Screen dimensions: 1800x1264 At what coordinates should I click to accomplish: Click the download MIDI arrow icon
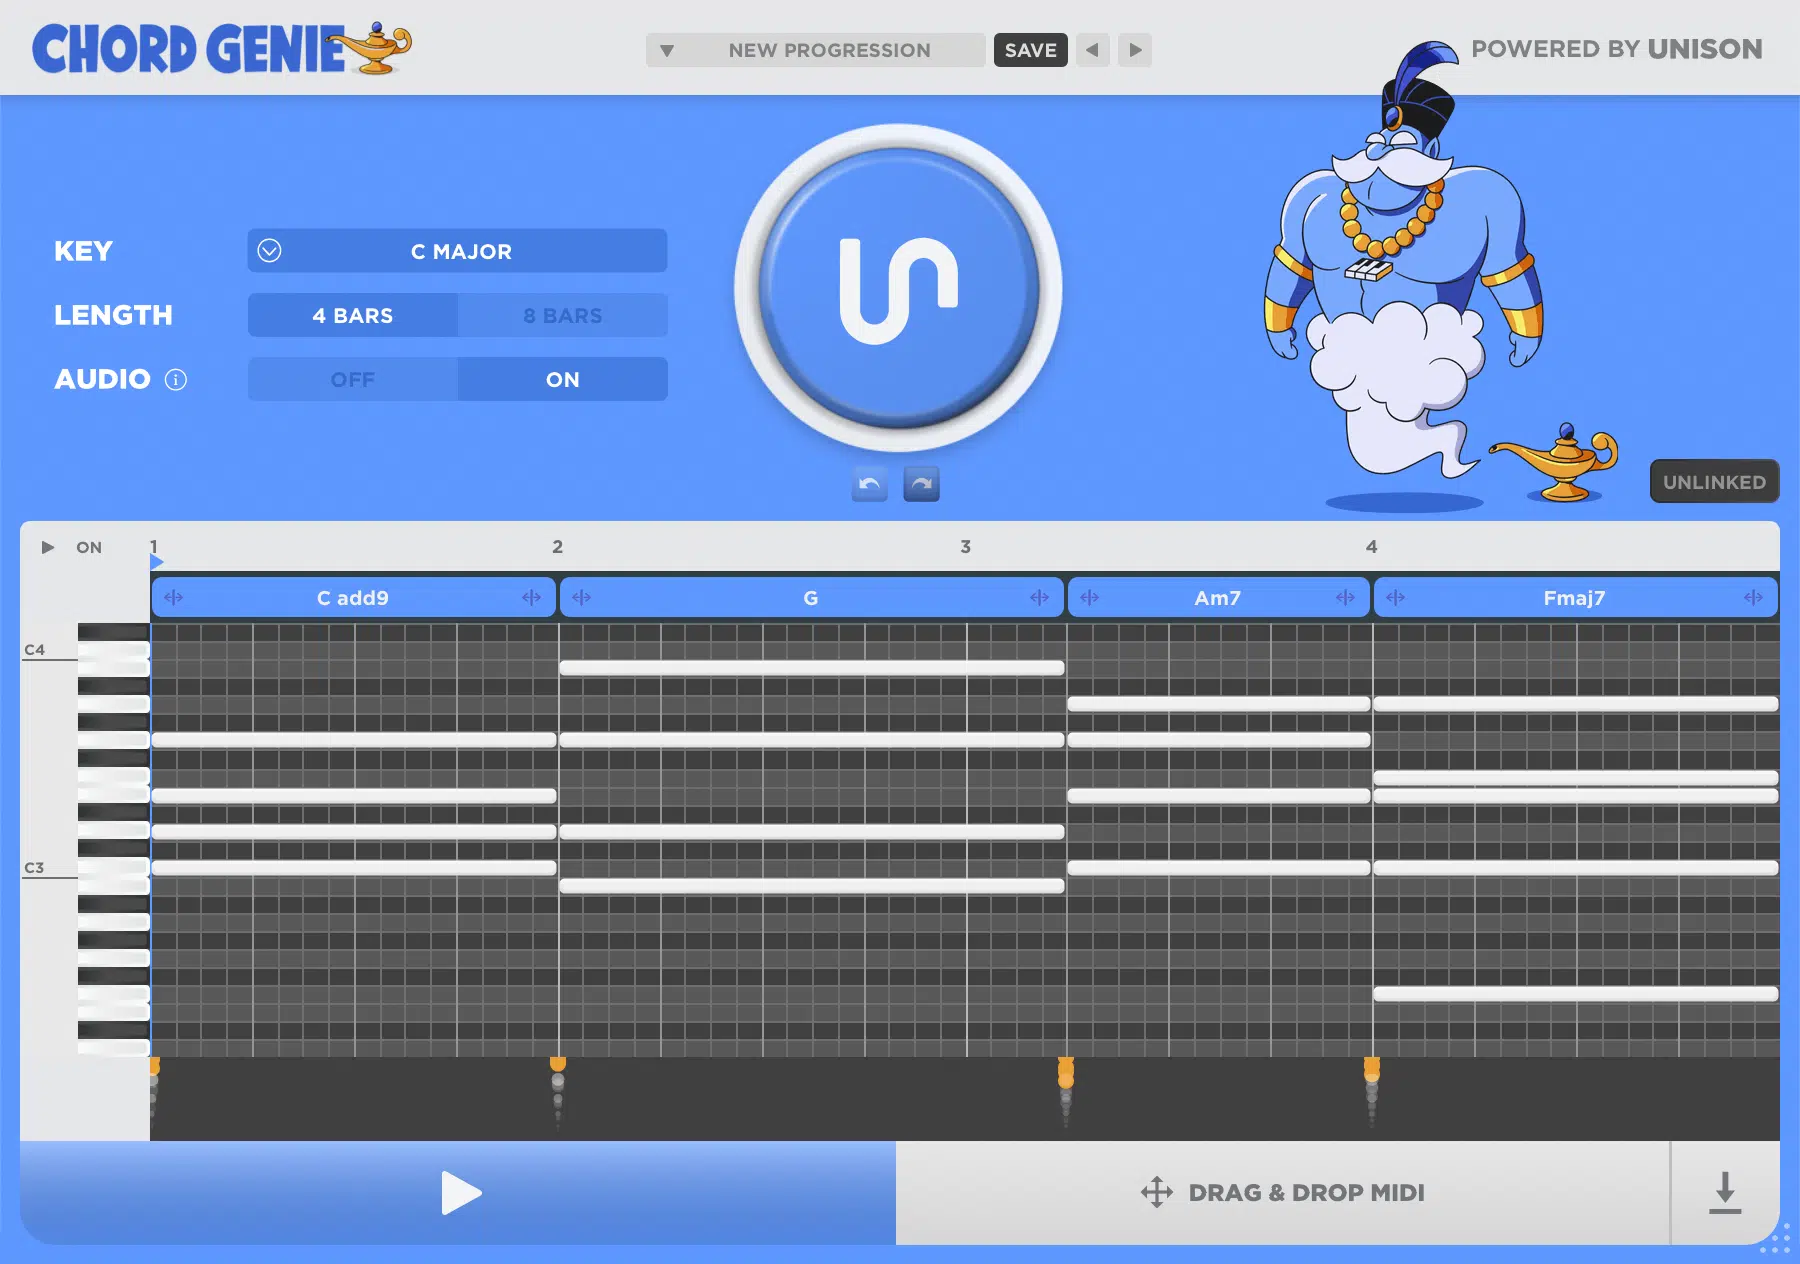click(1725, 1193)
